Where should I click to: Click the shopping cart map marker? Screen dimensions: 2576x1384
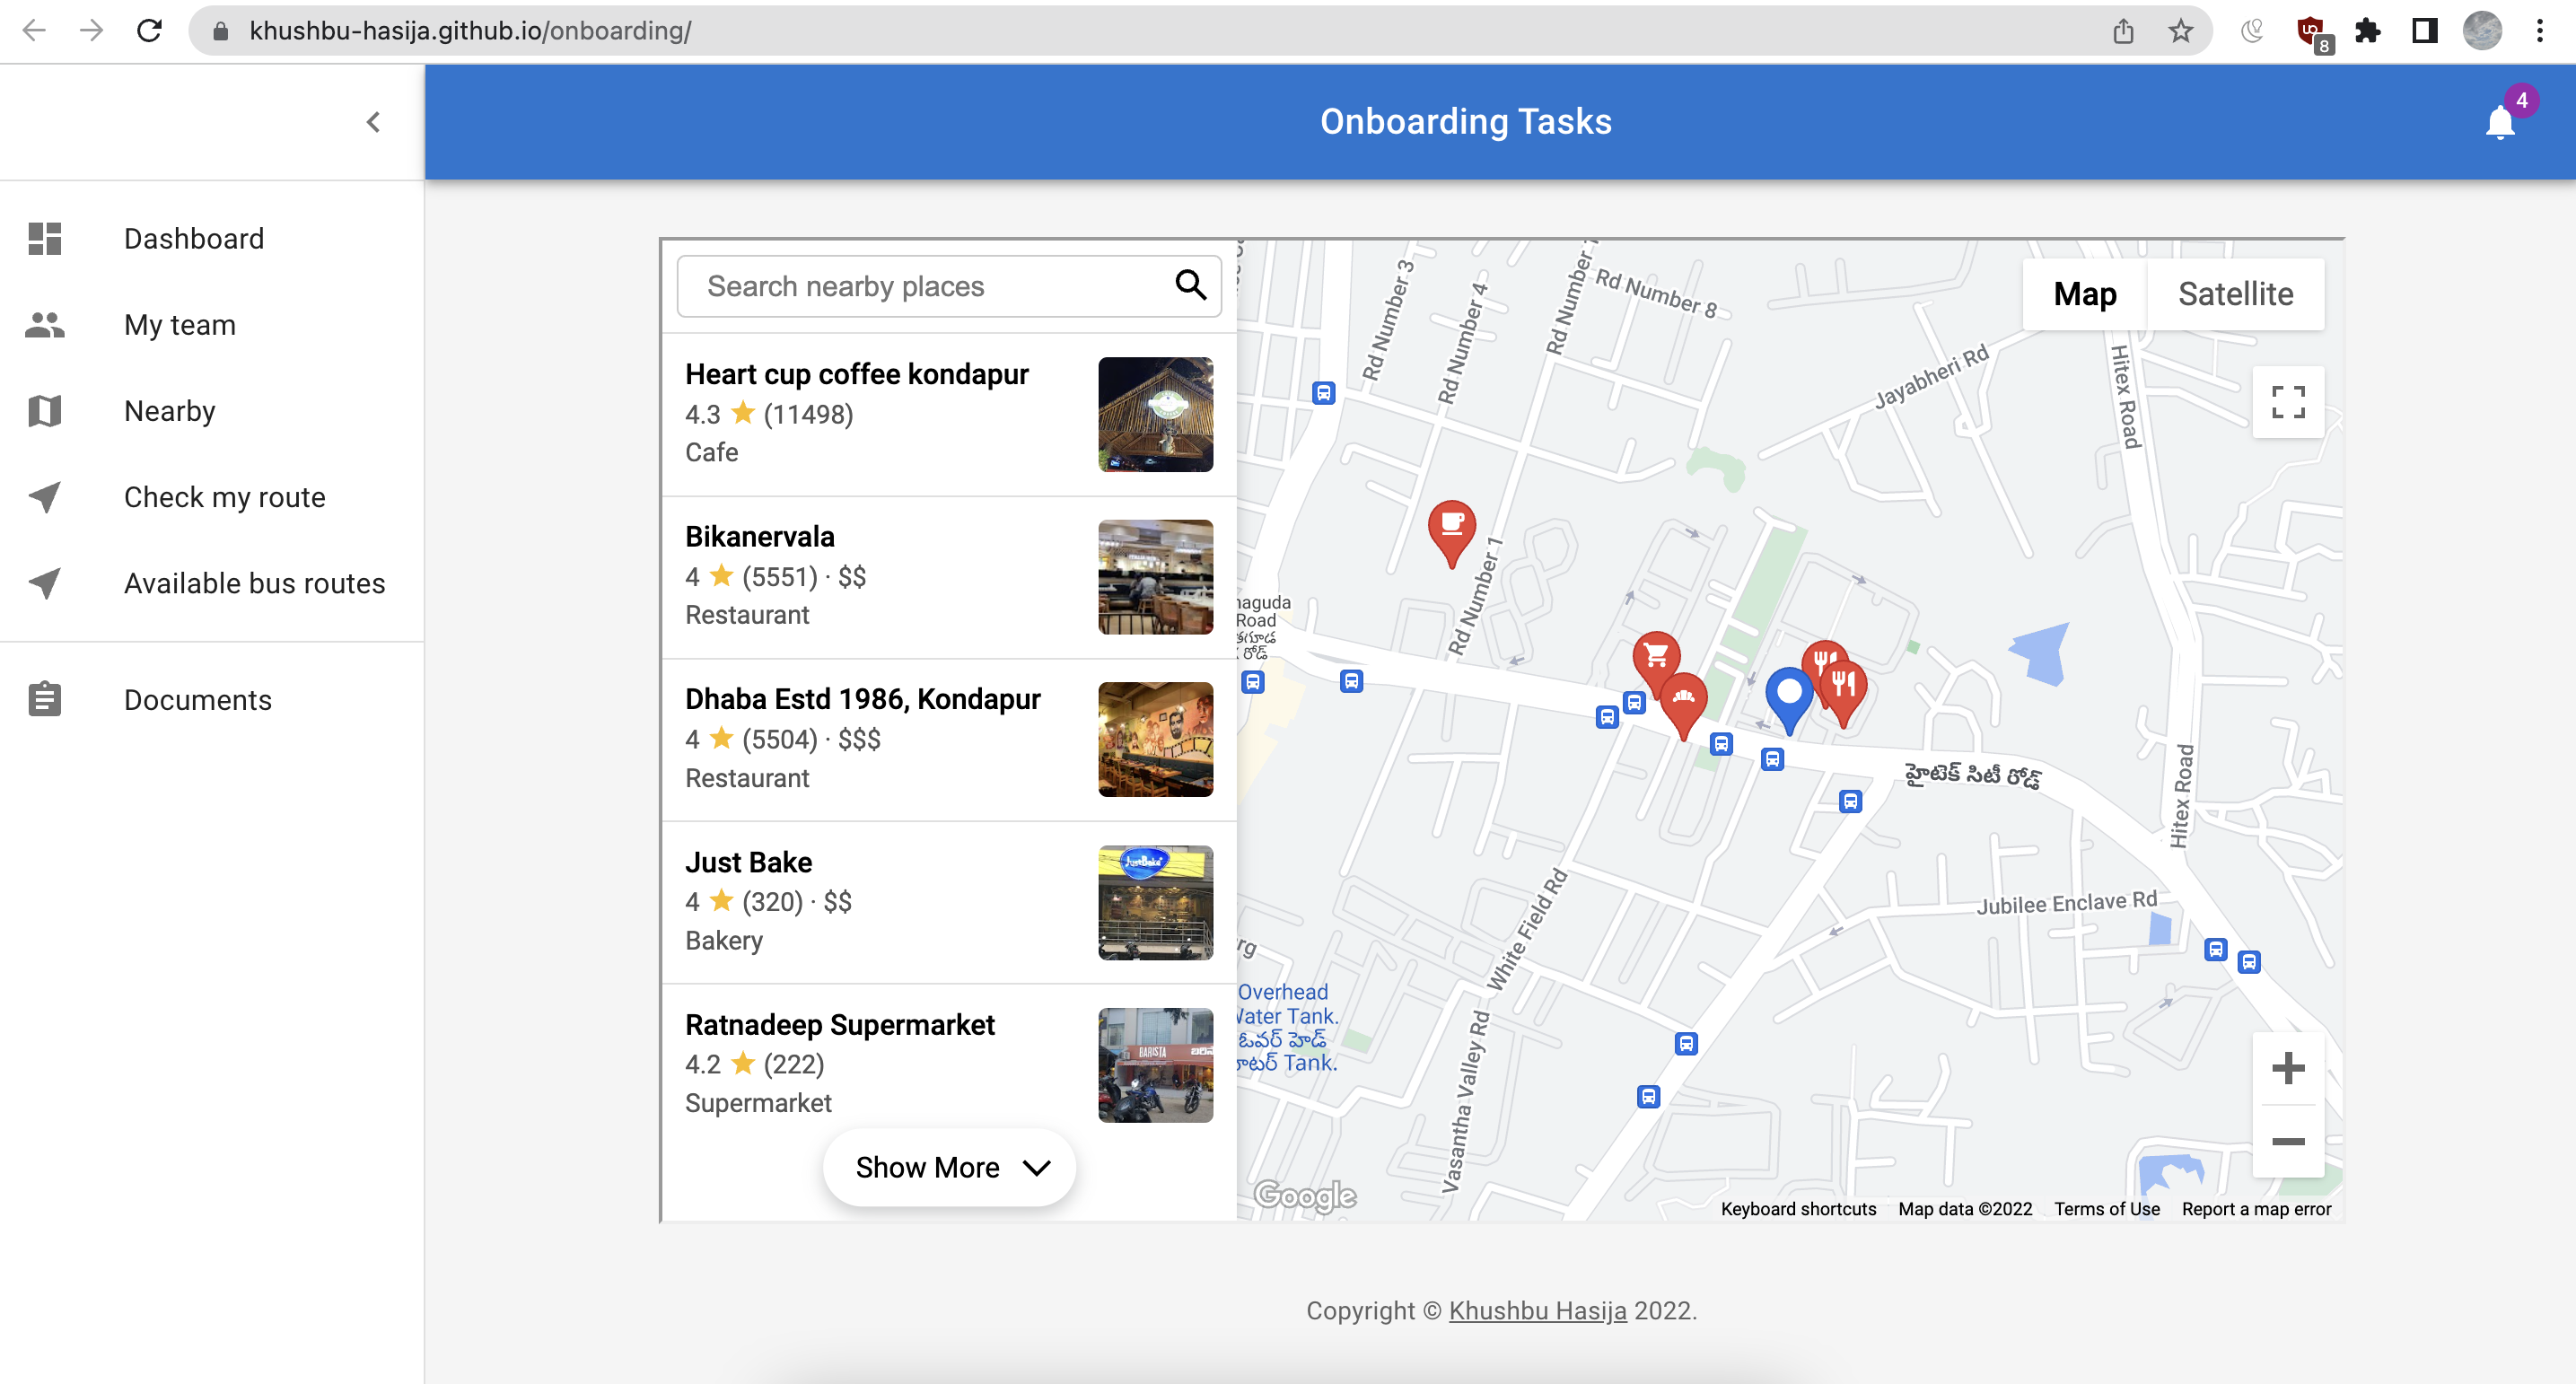pyautogui.click(x=1656, y=657)
